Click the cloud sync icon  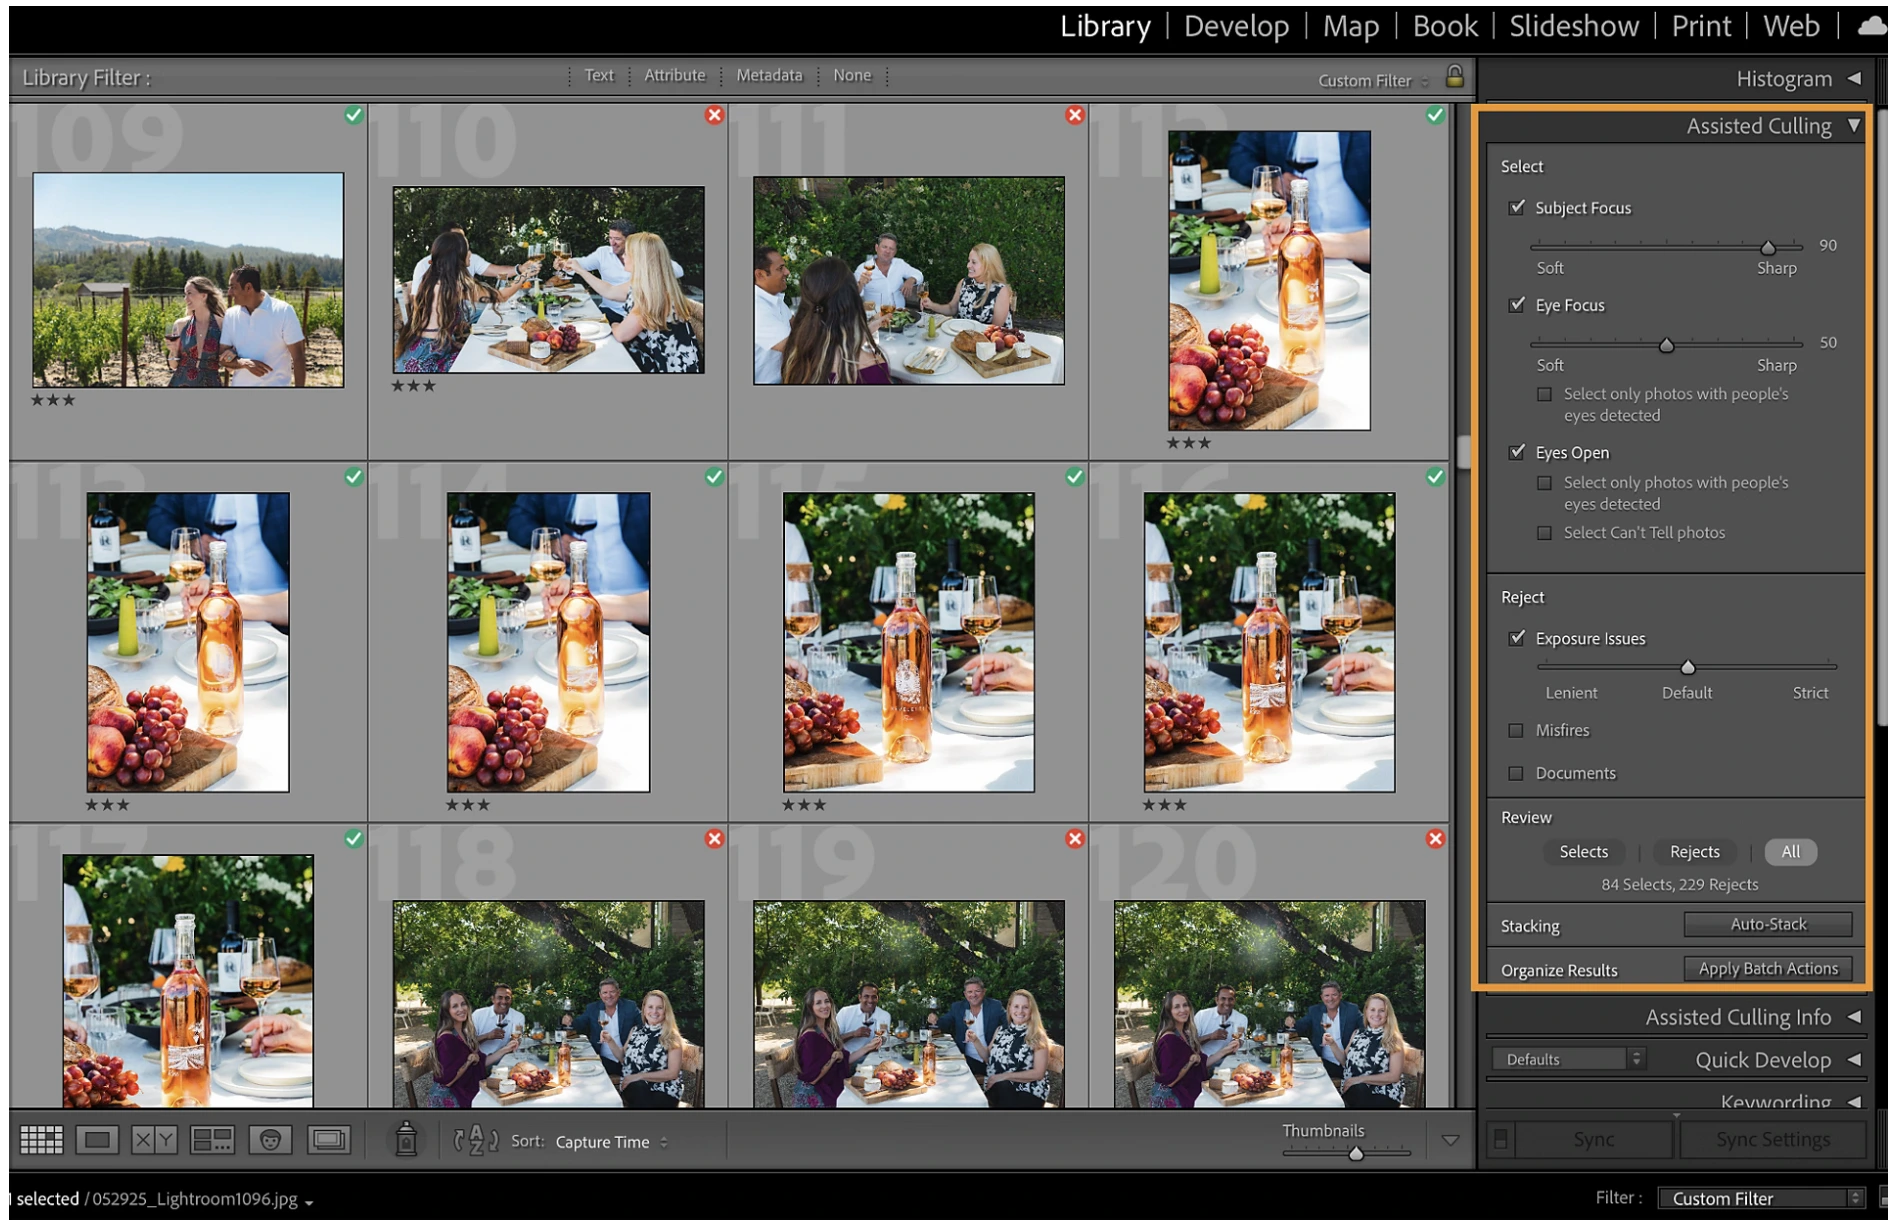pyautogui.click(x=1873, y=26)
